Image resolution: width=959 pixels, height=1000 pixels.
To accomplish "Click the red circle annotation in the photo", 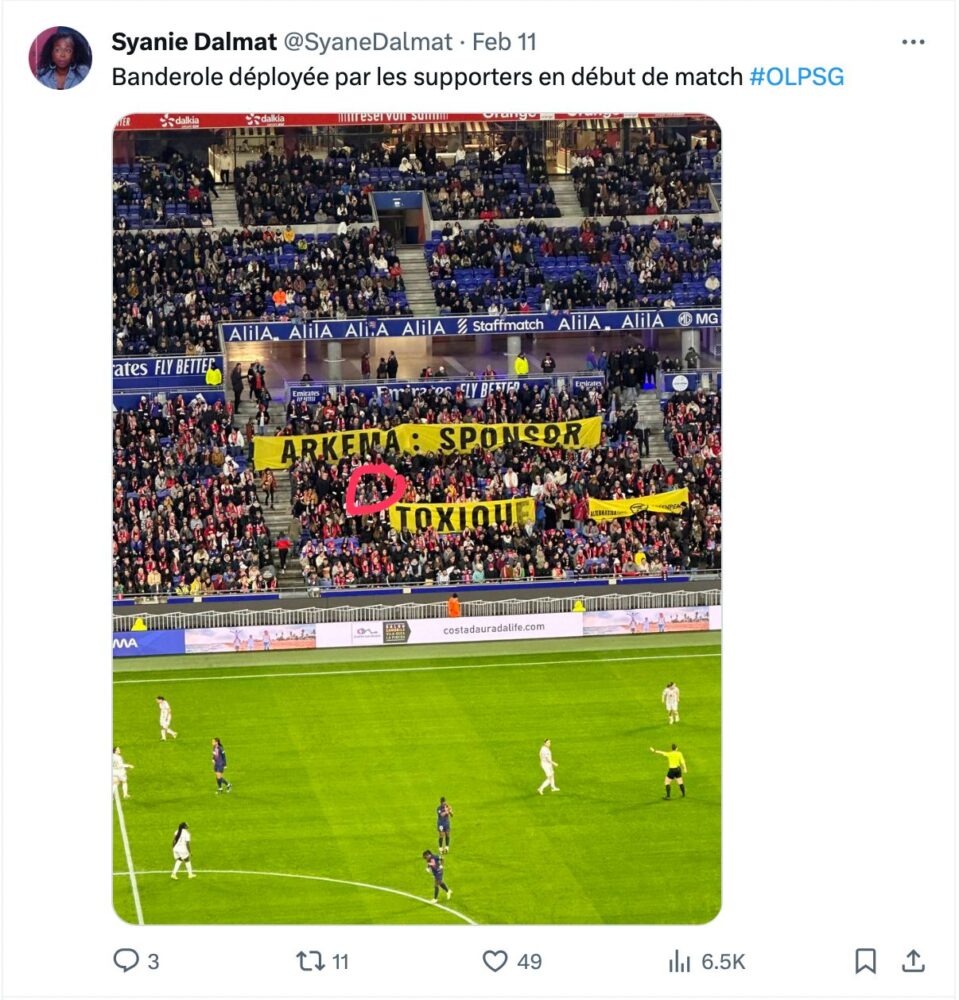I will coord(374,489).
